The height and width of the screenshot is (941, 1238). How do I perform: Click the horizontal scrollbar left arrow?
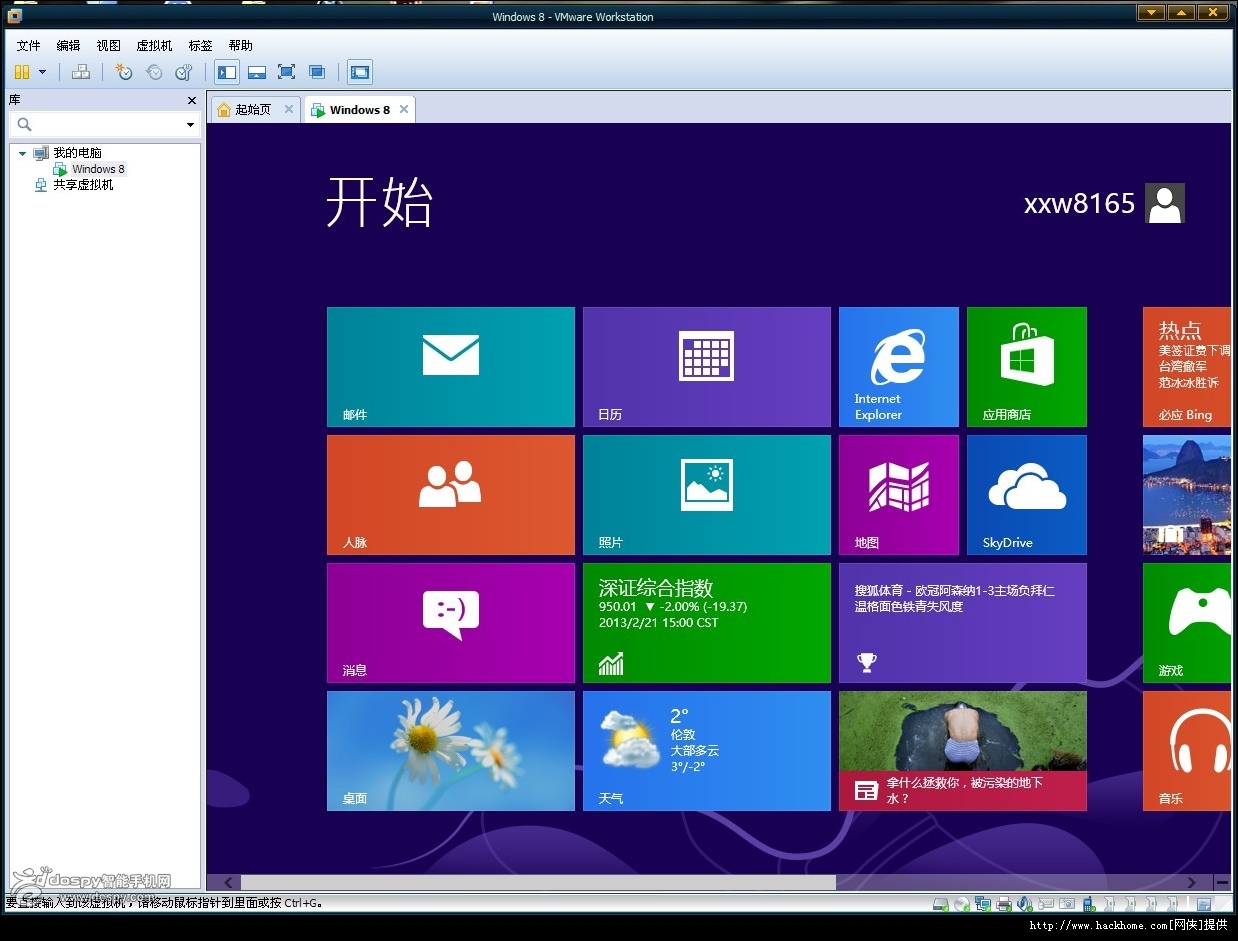[x=229, y=882]
